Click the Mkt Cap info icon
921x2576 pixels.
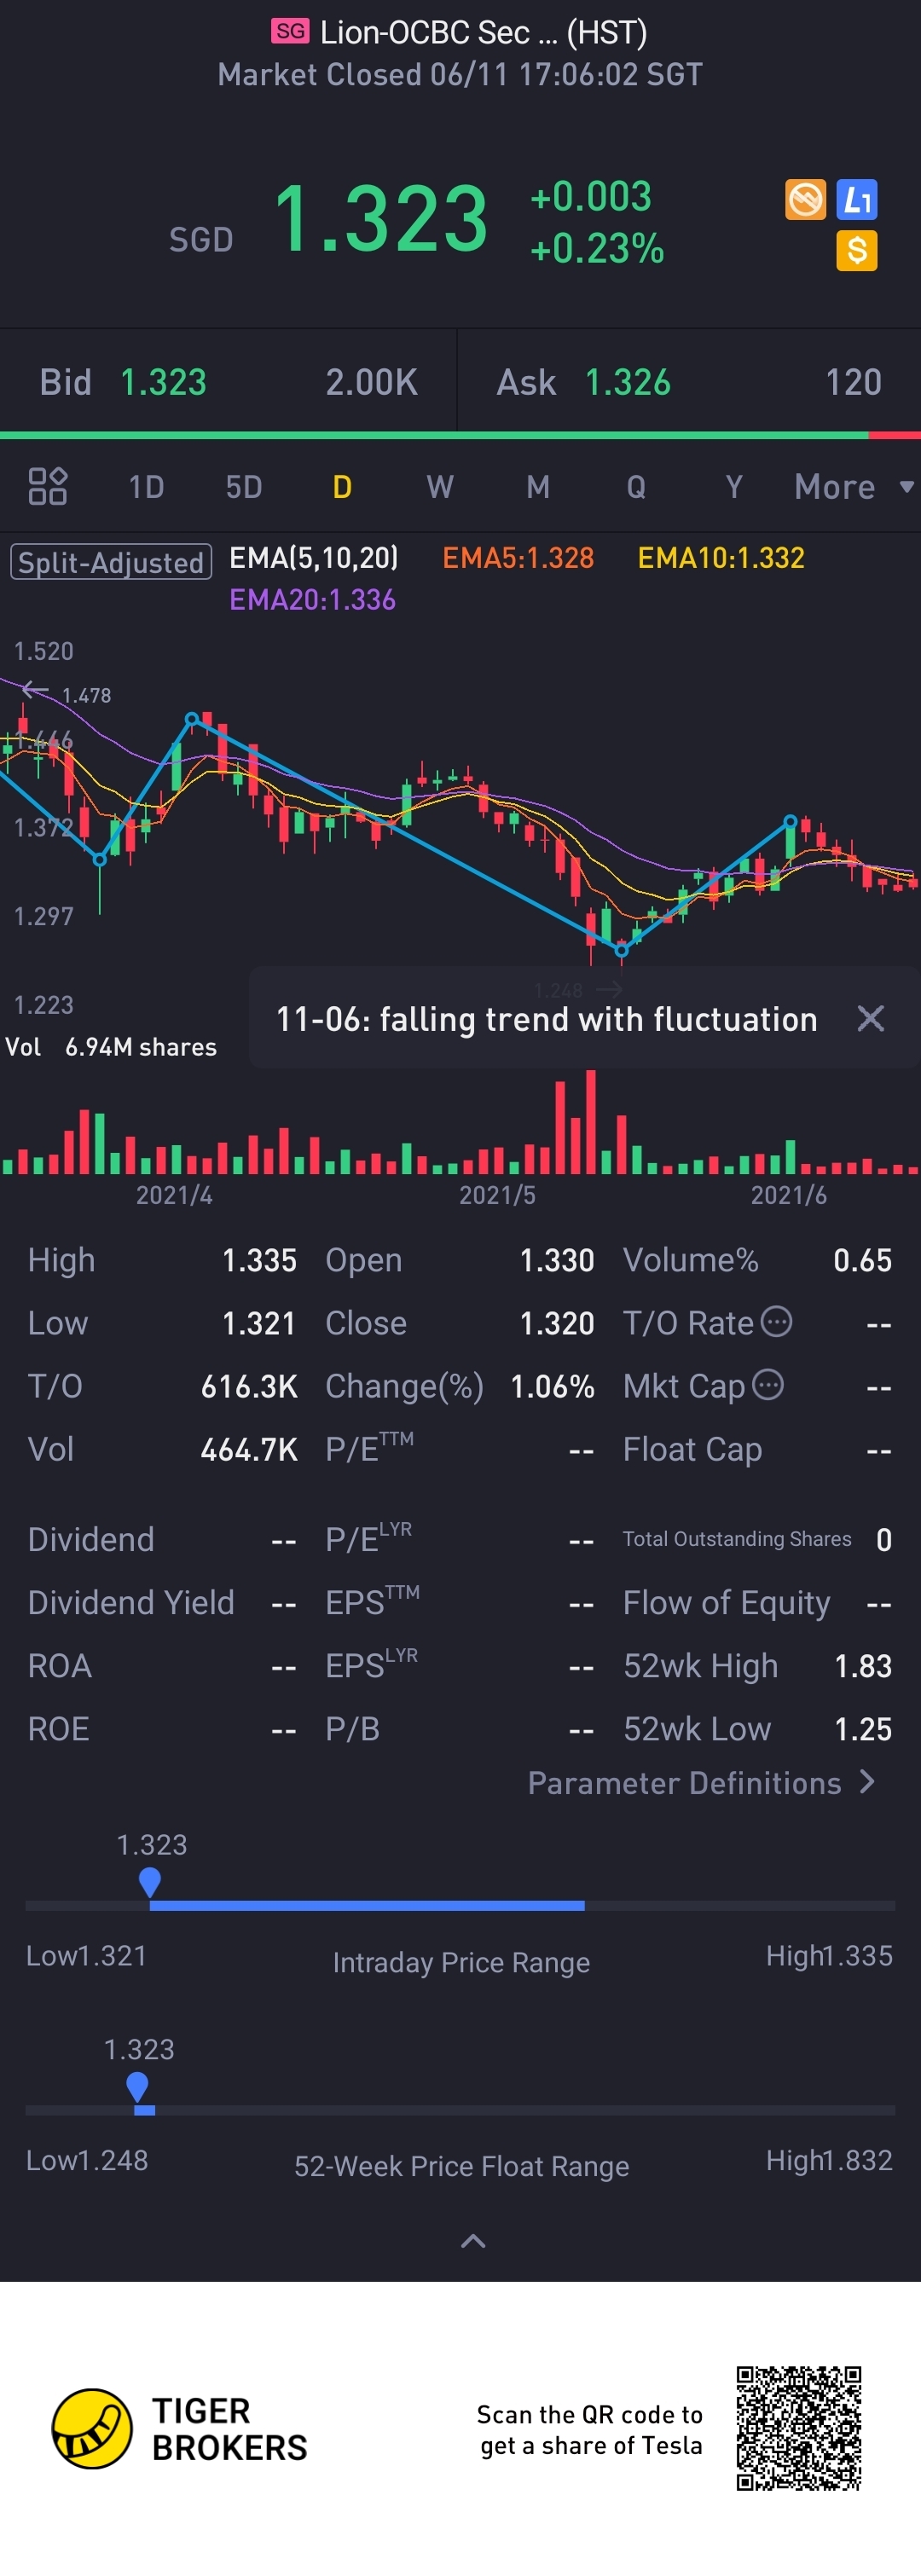(768, 1385)
